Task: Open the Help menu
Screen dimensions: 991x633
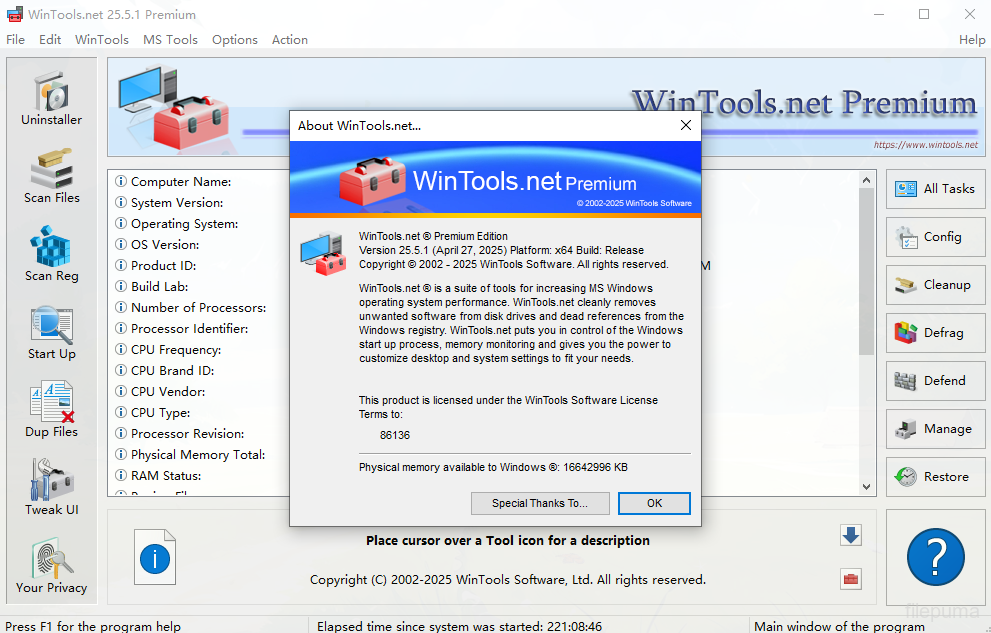Action: [x=972, y=40]
